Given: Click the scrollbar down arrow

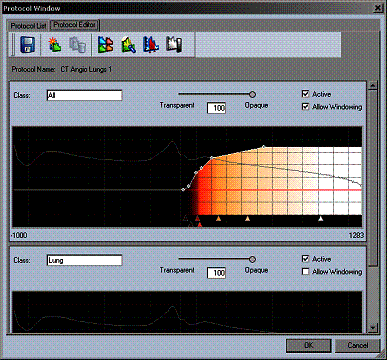Looking at the screenshot, I should 373,328.
